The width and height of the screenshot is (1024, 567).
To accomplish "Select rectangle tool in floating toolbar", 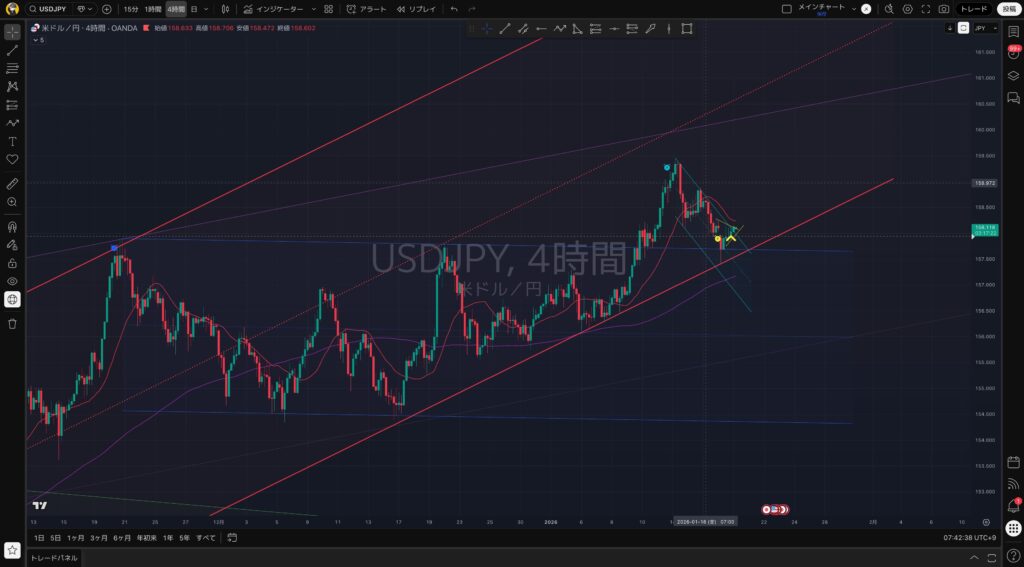I will pos(687,29).
